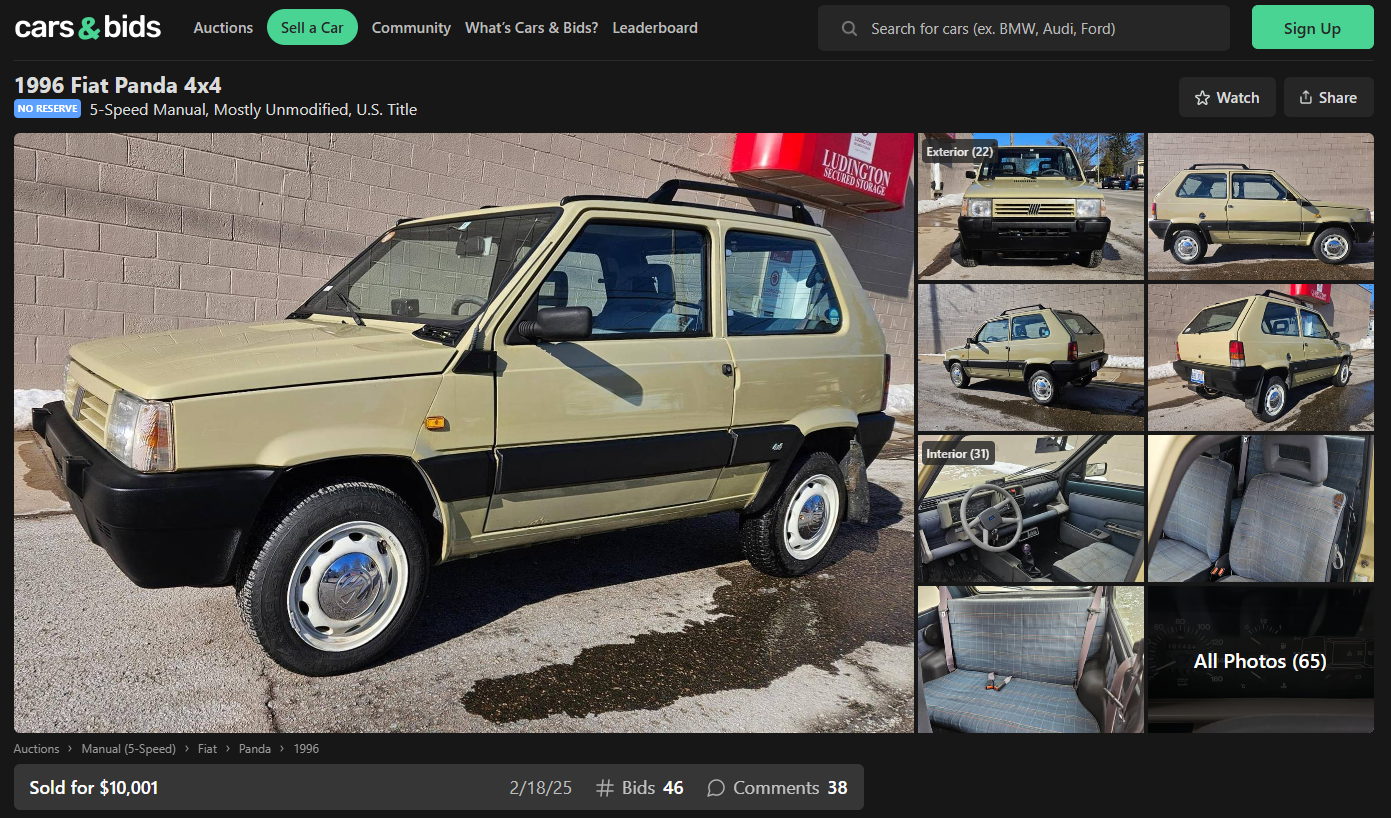Open the front seats thumbnail

1261,508
